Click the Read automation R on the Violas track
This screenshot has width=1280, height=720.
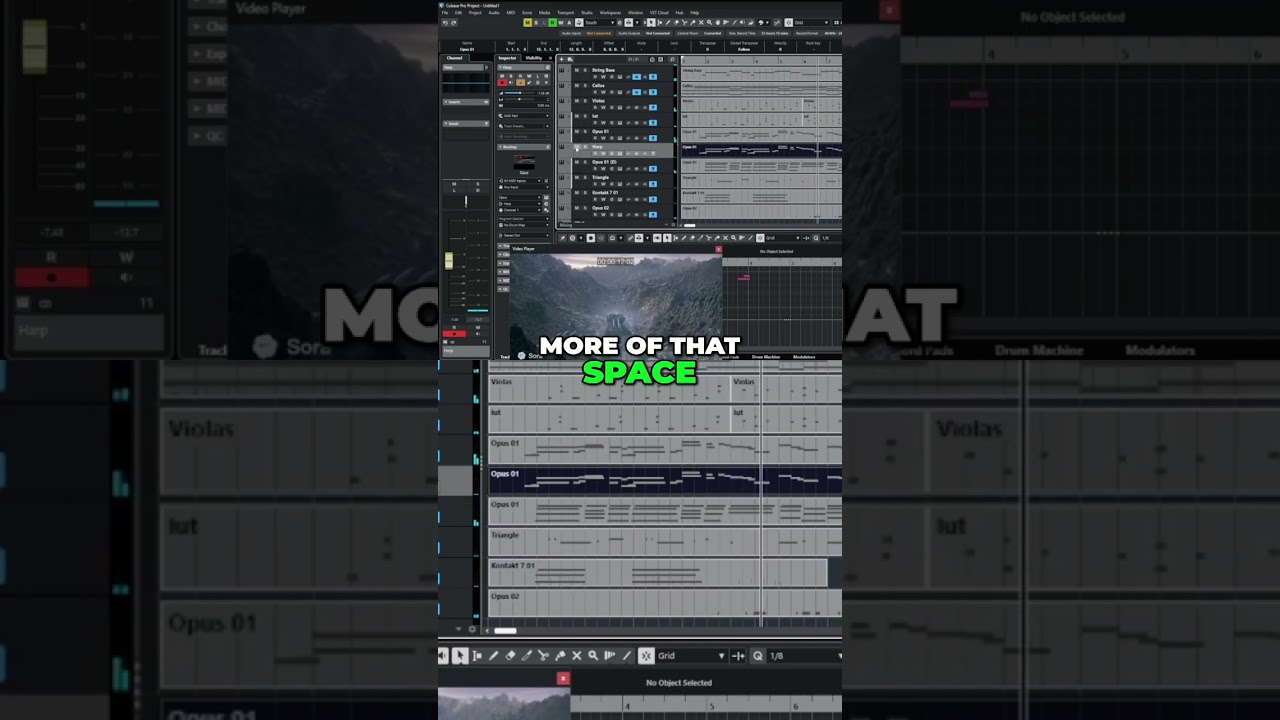point(595,107)
